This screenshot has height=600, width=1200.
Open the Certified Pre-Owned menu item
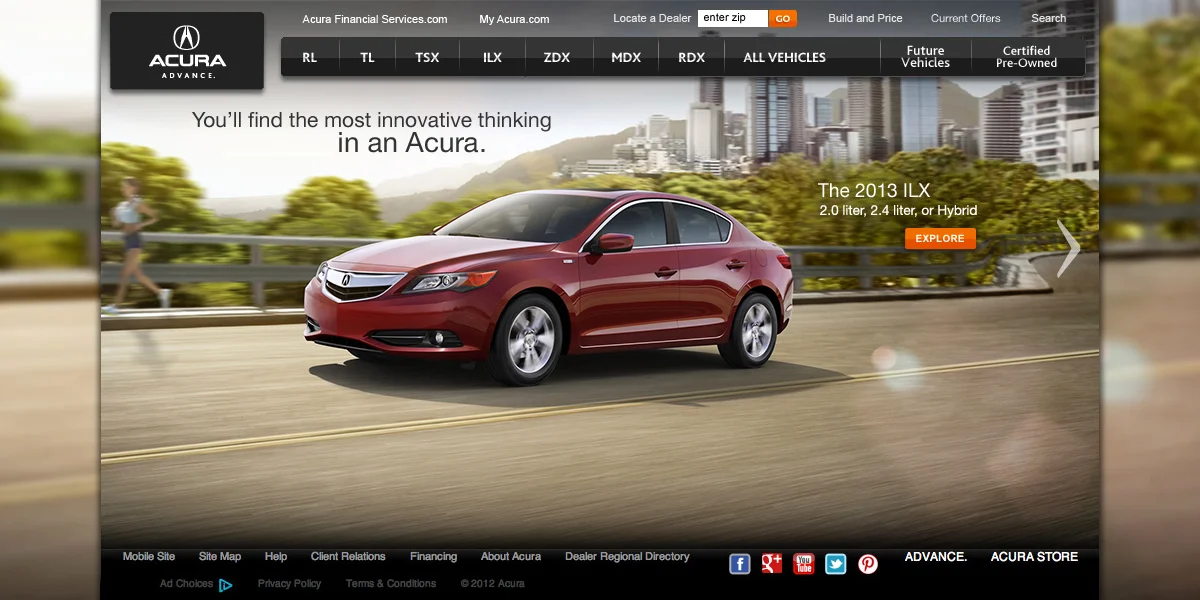click(1026, 57)
